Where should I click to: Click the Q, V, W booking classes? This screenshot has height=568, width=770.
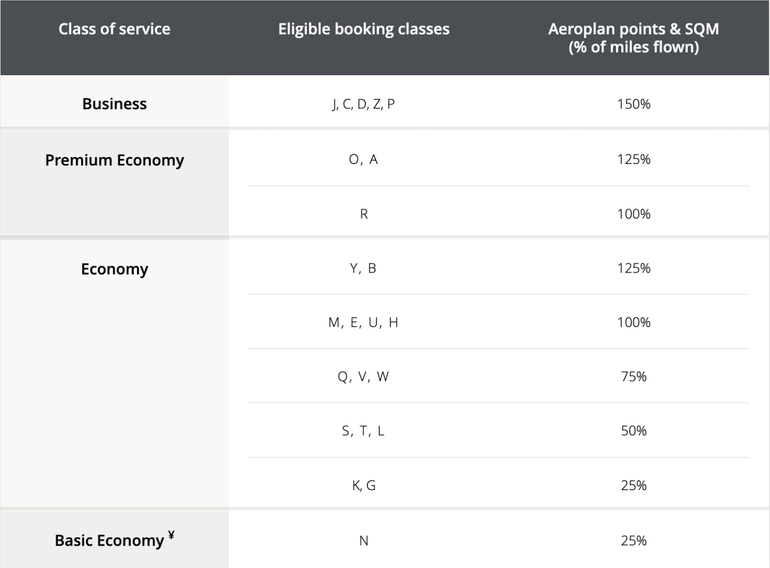[x=363, y=377]
